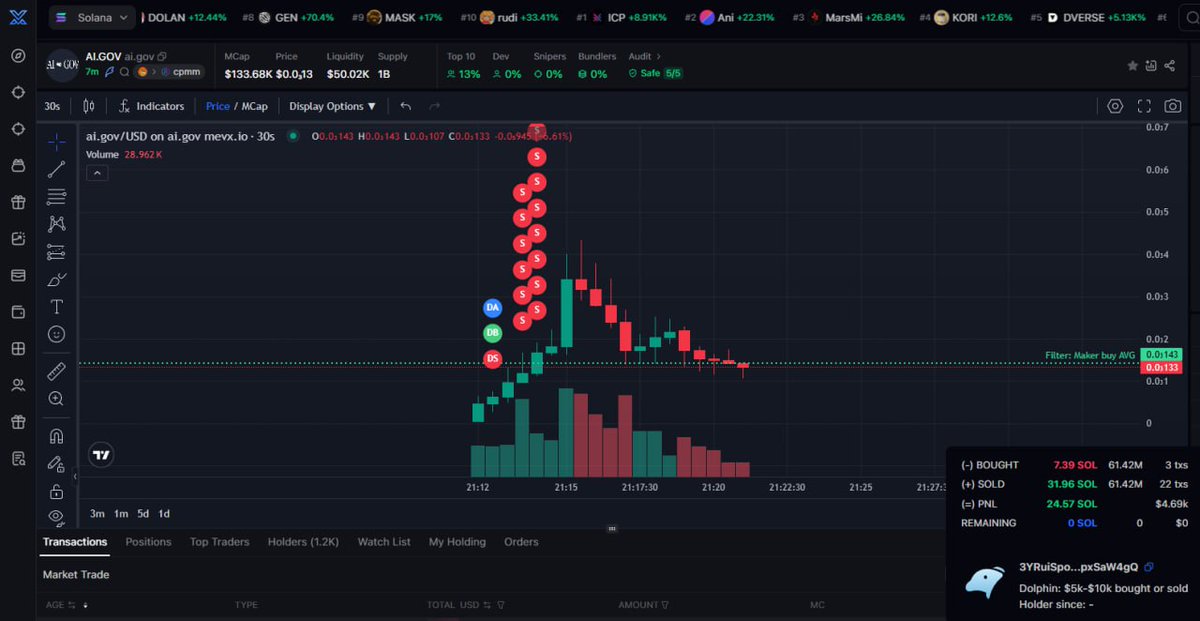Switch to the Top Traders tab
The width and height of the screenshot is (1200, 621).
coord(219,542)
